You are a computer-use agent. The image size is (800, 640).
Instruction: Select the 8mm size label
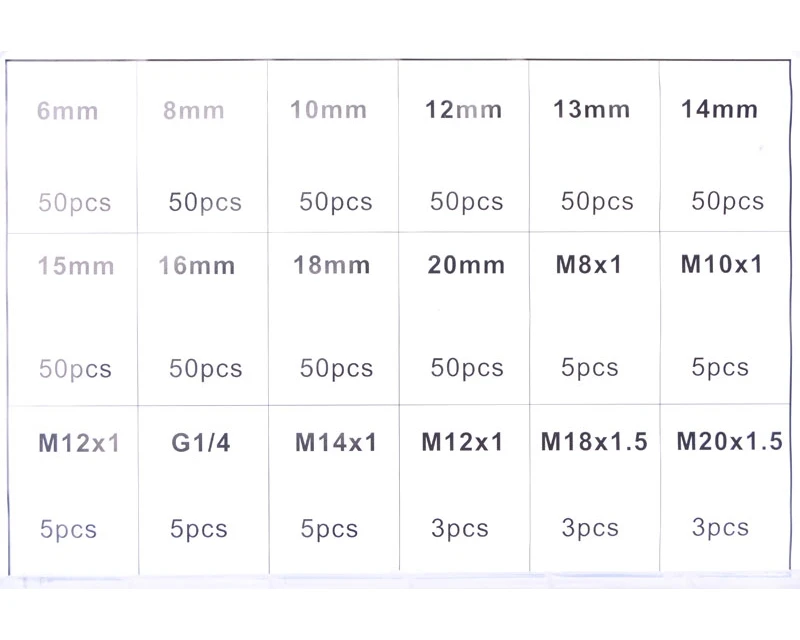pyautogui.click(x=194, y=110)
